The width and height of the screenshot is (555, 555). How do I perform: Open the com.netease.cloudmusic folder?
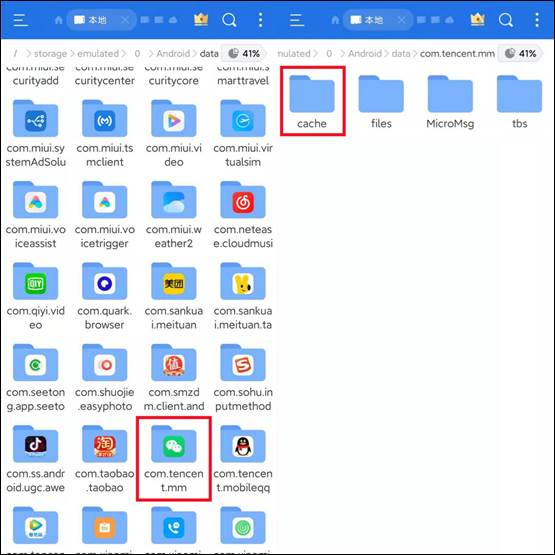pos(243,214)
